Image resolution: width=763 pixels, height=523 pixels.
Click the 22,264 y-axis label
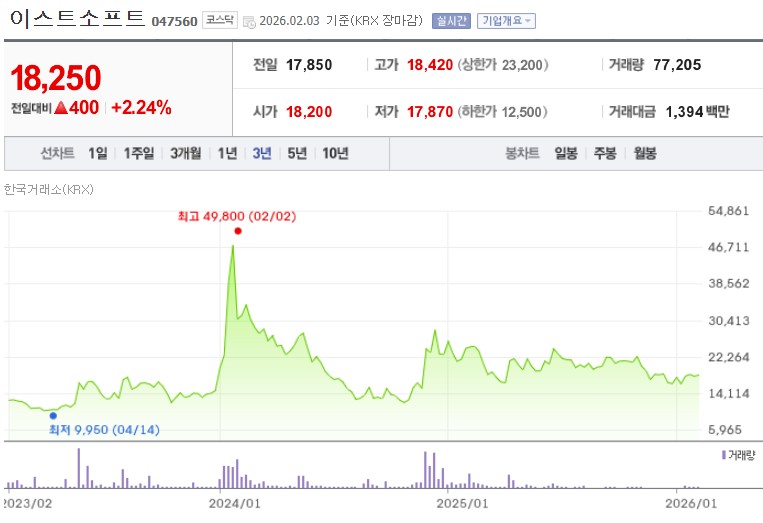[x=728, y=357]
